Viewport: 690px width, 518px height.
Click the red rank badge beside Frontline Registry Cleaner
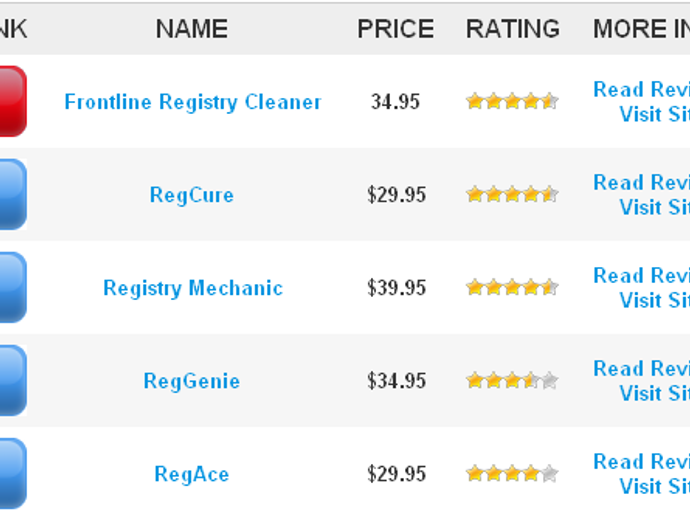(x=11, y=101)
